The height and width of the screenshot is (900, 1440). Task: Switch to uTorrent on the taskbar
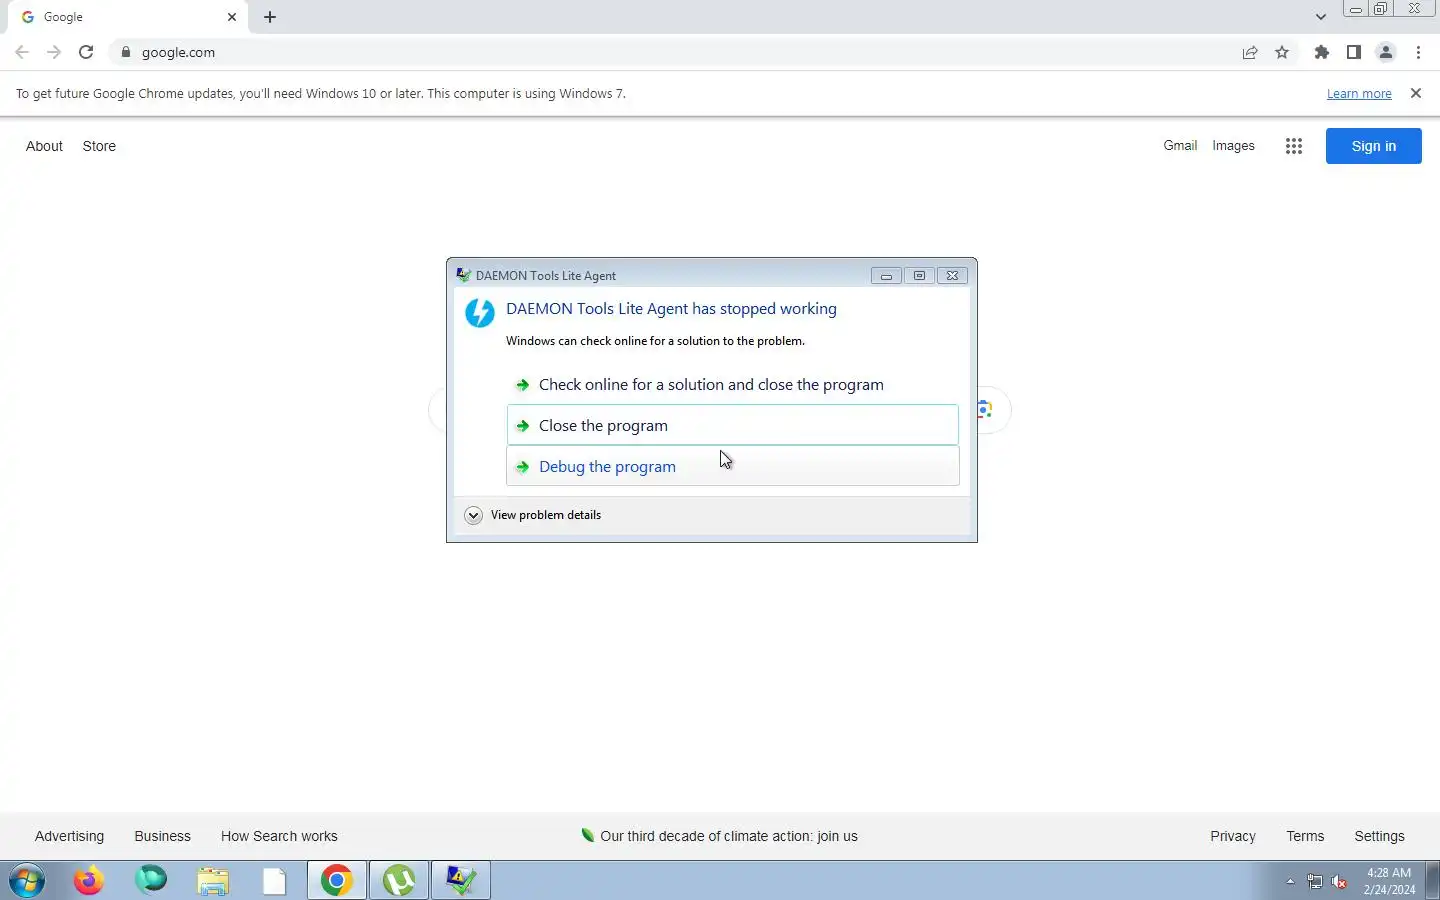click(399, 880)
